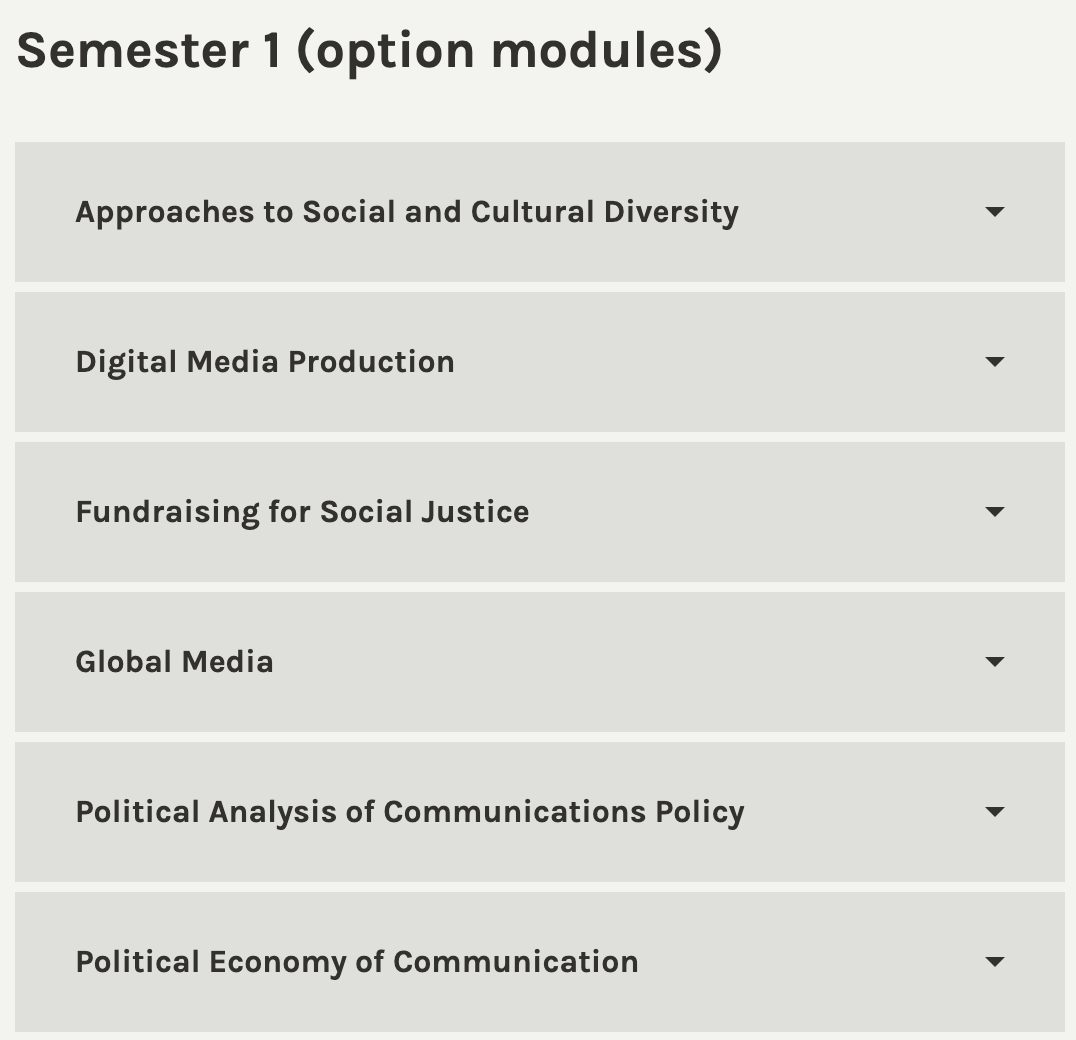This screenshot has width=1076, height=1040.
Task: Click the caret icon next to Global Media
Action: tap(994, 662)
